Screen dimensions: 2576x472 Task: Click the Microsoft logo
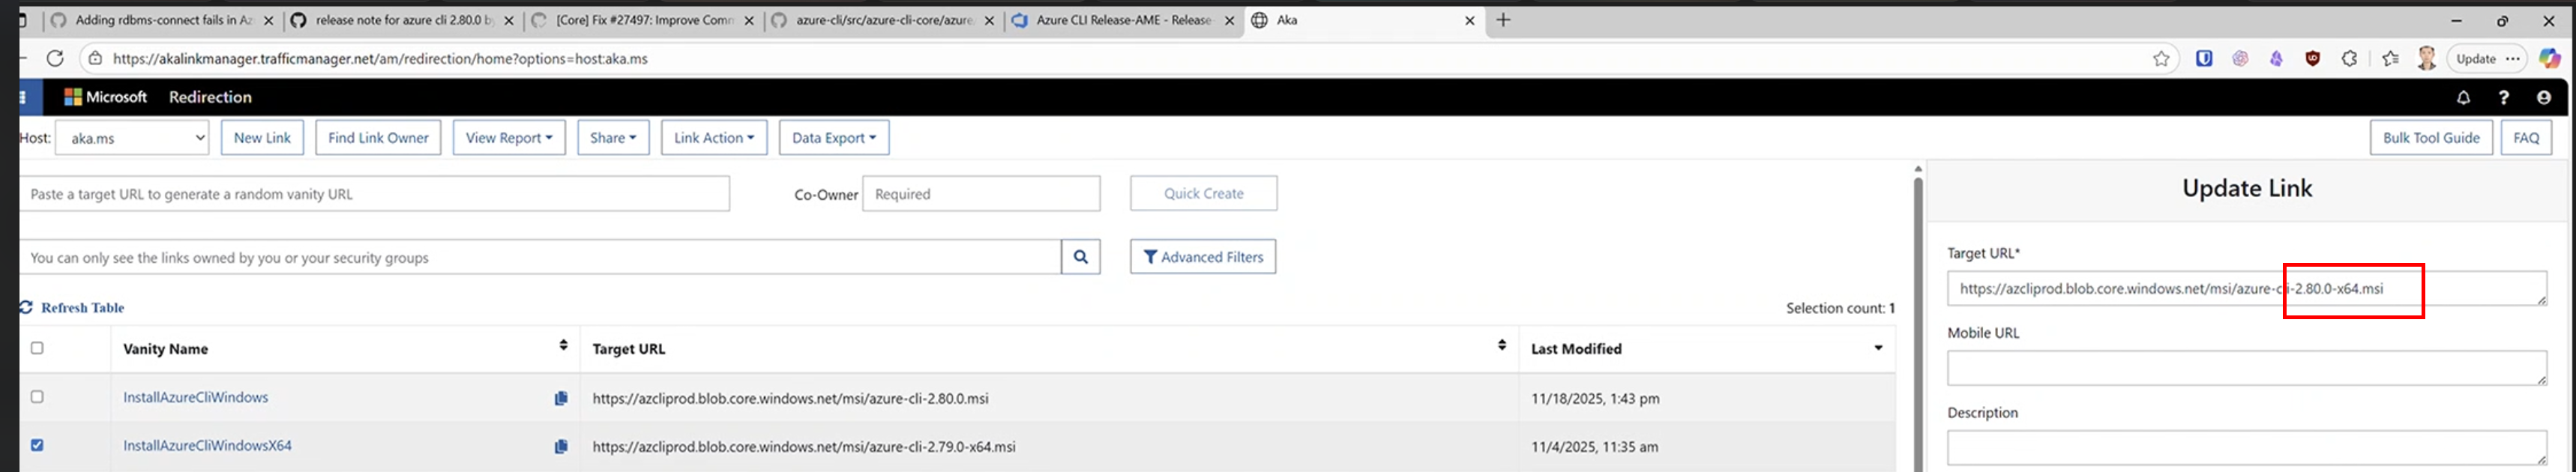(73, 97)
